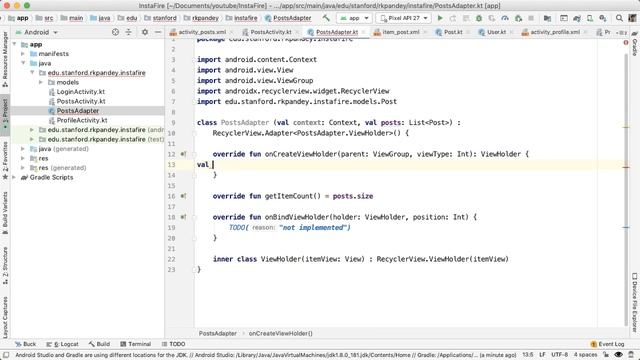Open the Logcat tool window
Screen dimensions: 640x360
click(x=62, y=344)
